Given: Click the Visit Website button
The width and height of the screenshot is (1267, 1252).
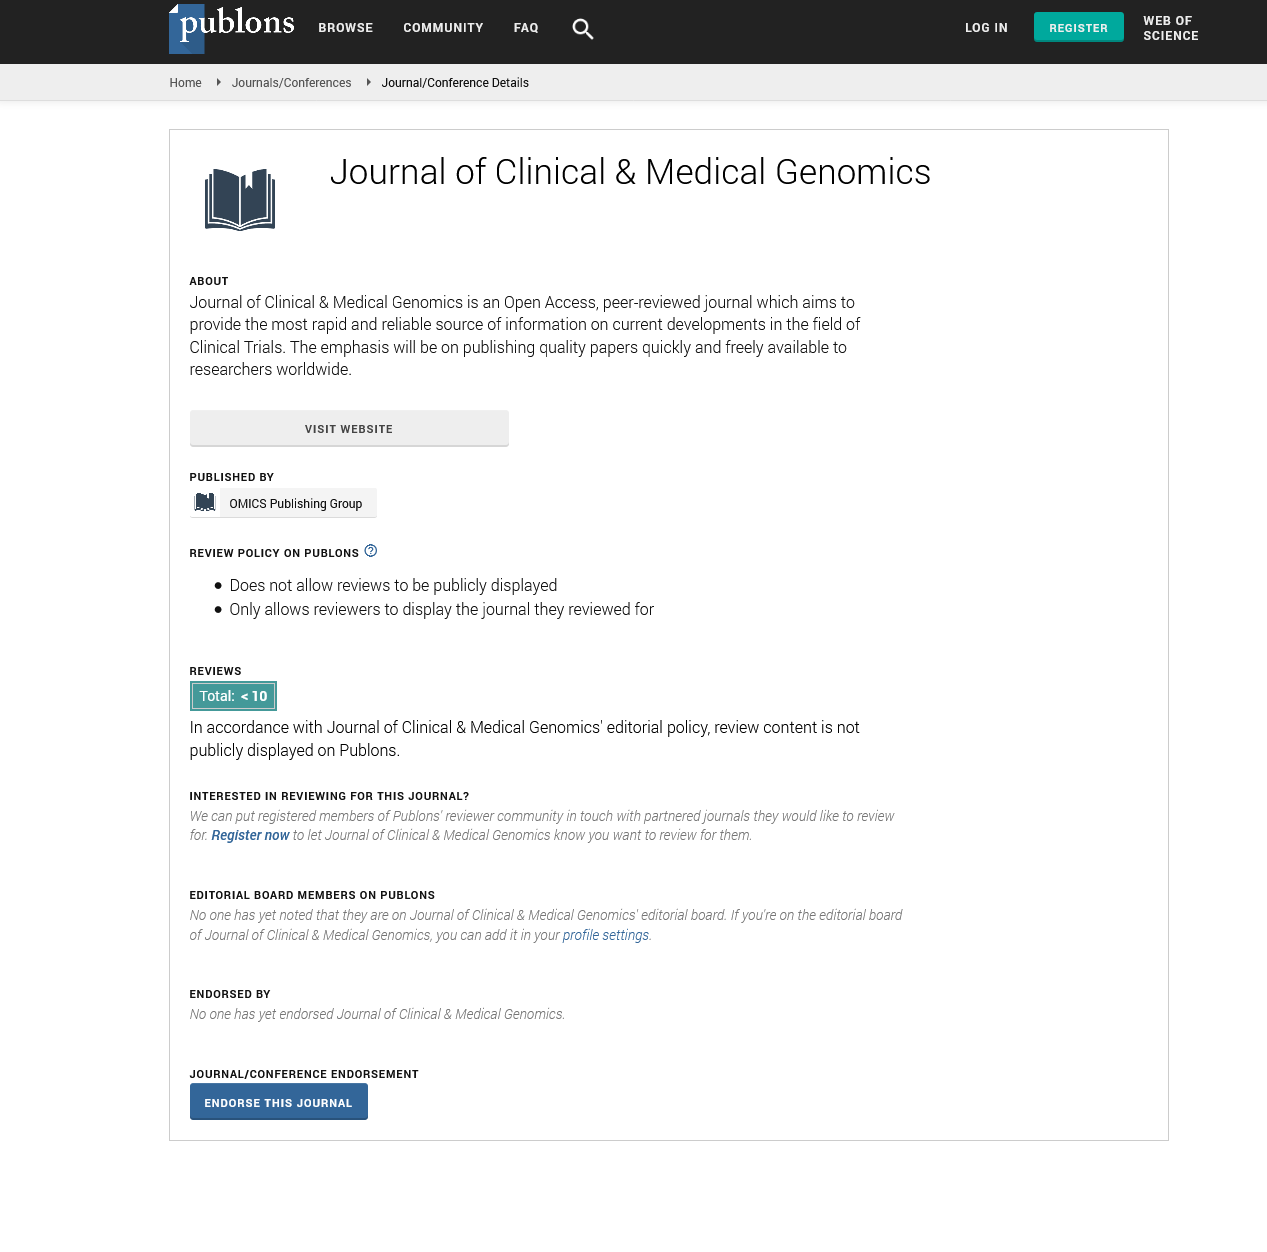Looking at the screenshot, I should click(349, 428).
